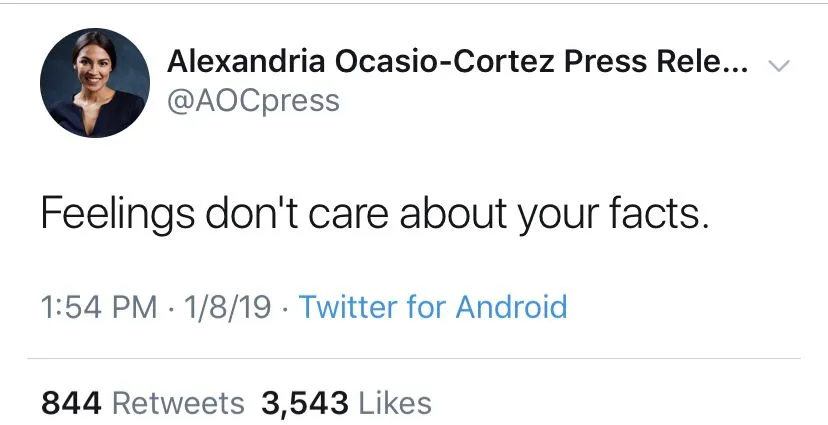Click the bold 844 retweet count number
The image size is (828, 425).
click(72, 402)
